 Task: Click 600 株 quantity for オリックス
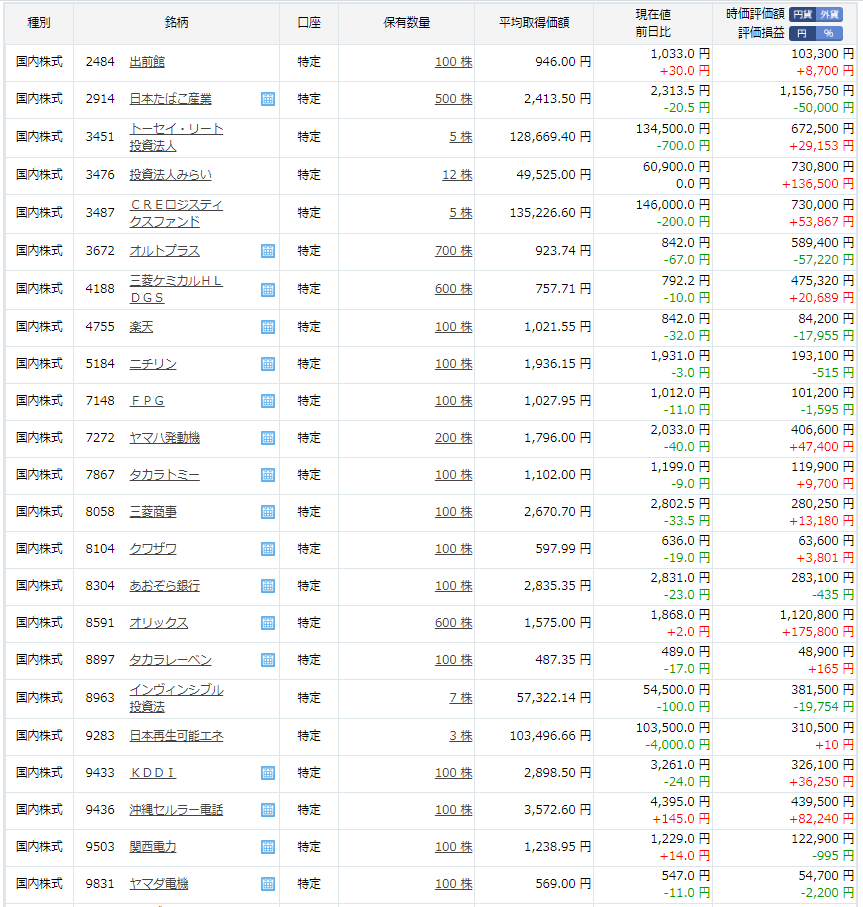[453, 623]
